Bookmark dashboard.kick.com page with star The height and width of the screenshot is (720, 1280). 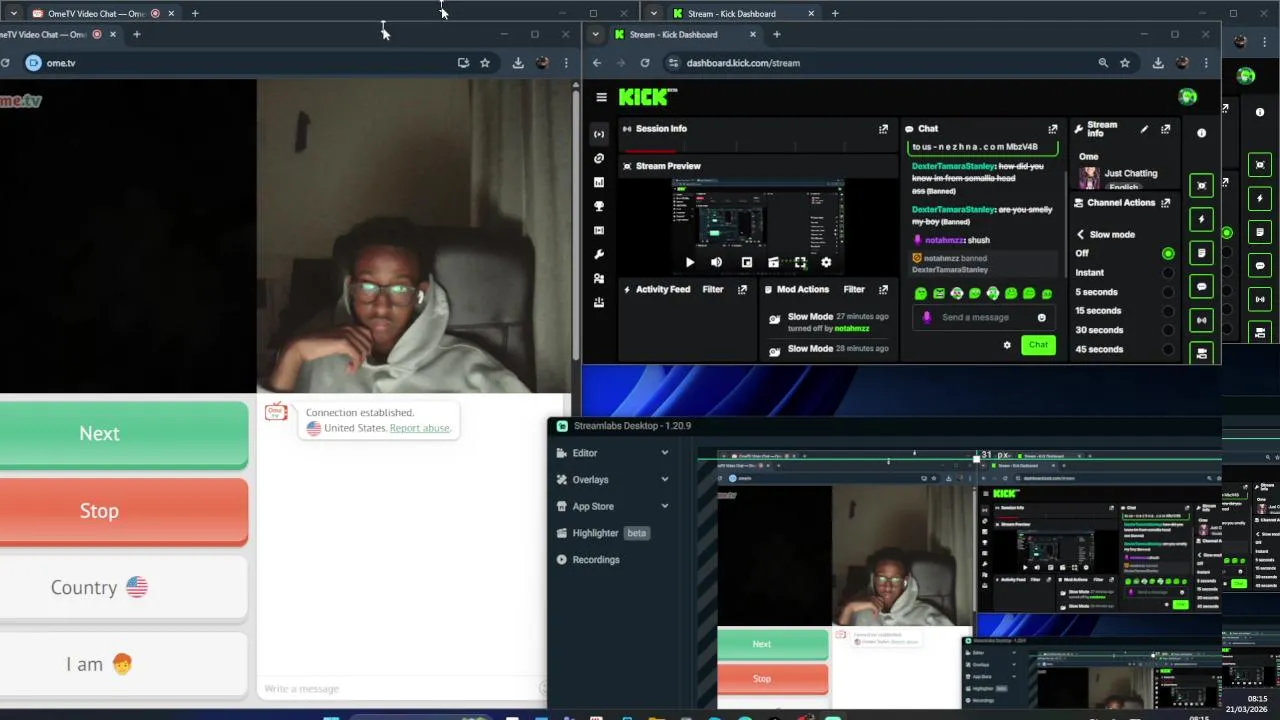(1125, 63)
